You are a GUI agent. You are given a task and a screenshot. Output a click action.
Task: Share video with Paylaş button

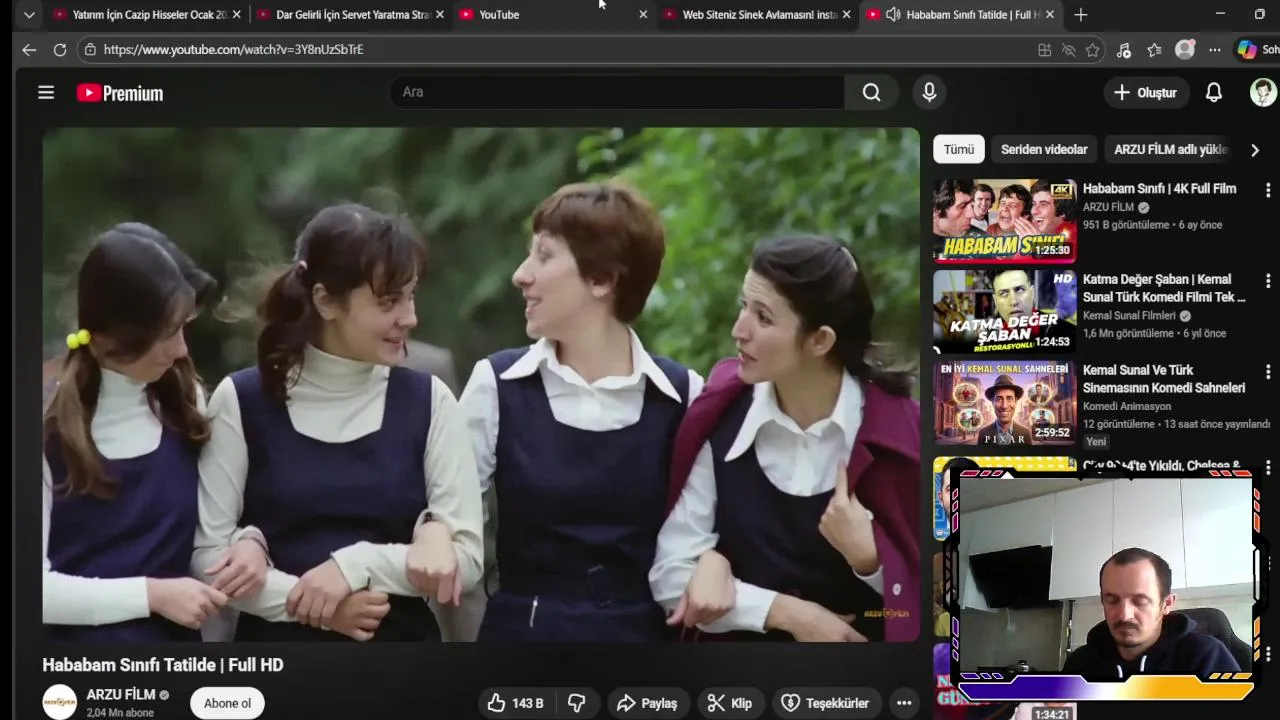(x=646, y=703)
